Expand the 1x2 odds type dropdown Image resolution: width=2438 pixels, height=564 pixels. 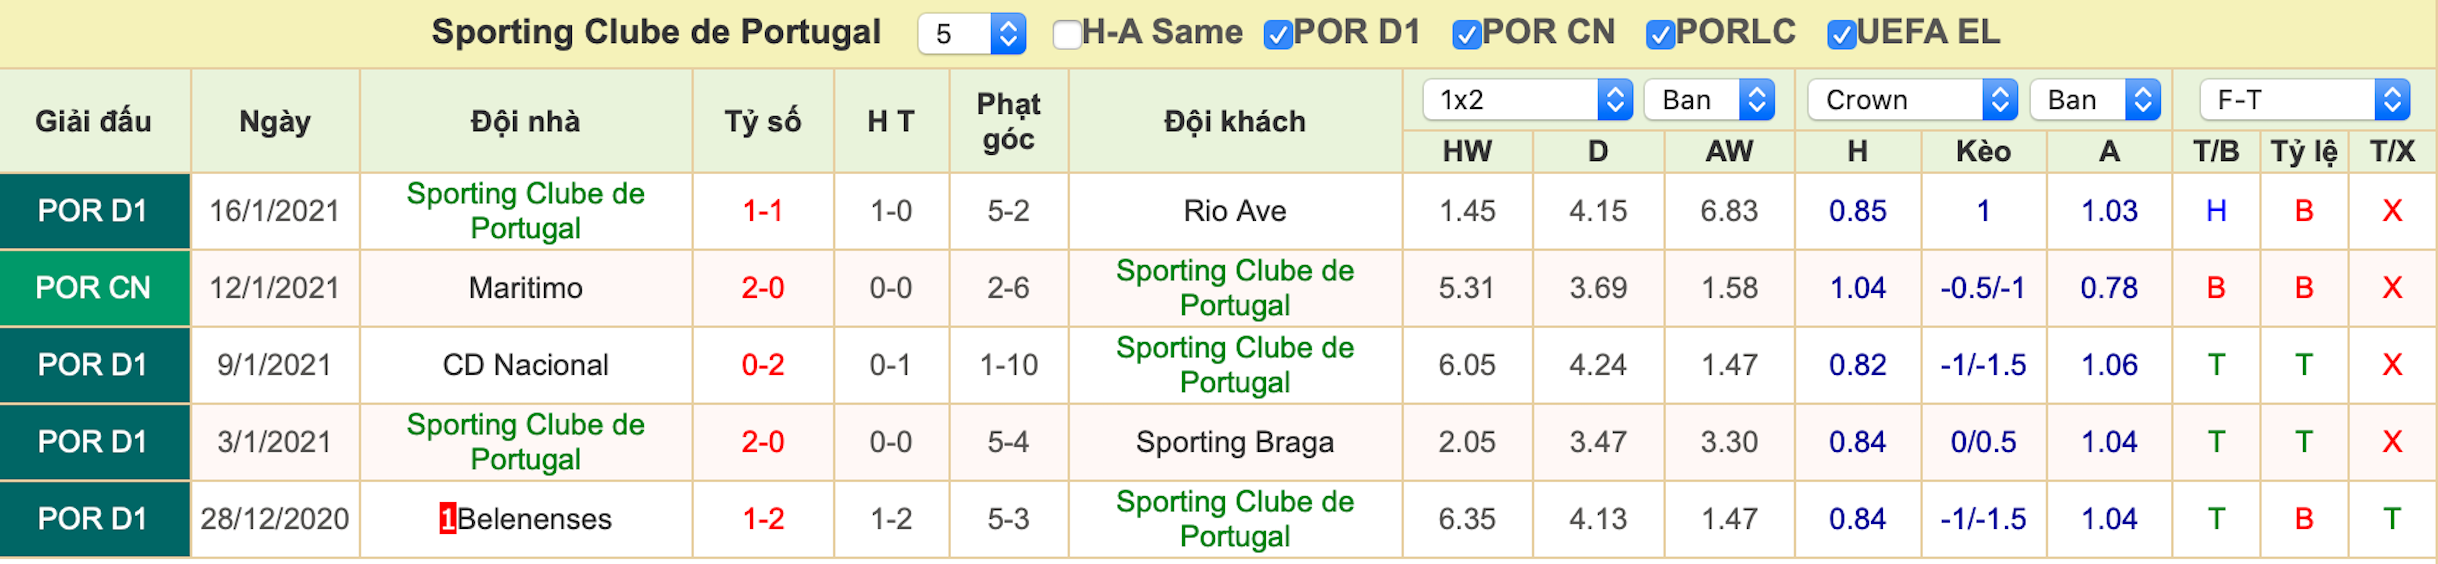pyautogui.click(x=1527, y=100)
